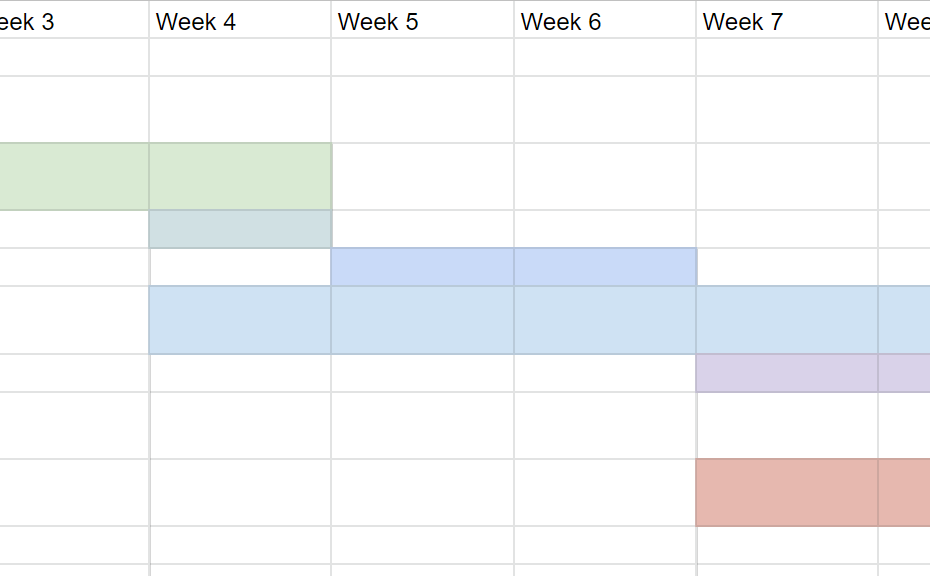Screen dimensions: 930x576
Task: Select the Week 7 header cell
Action: tap(787, 20)
